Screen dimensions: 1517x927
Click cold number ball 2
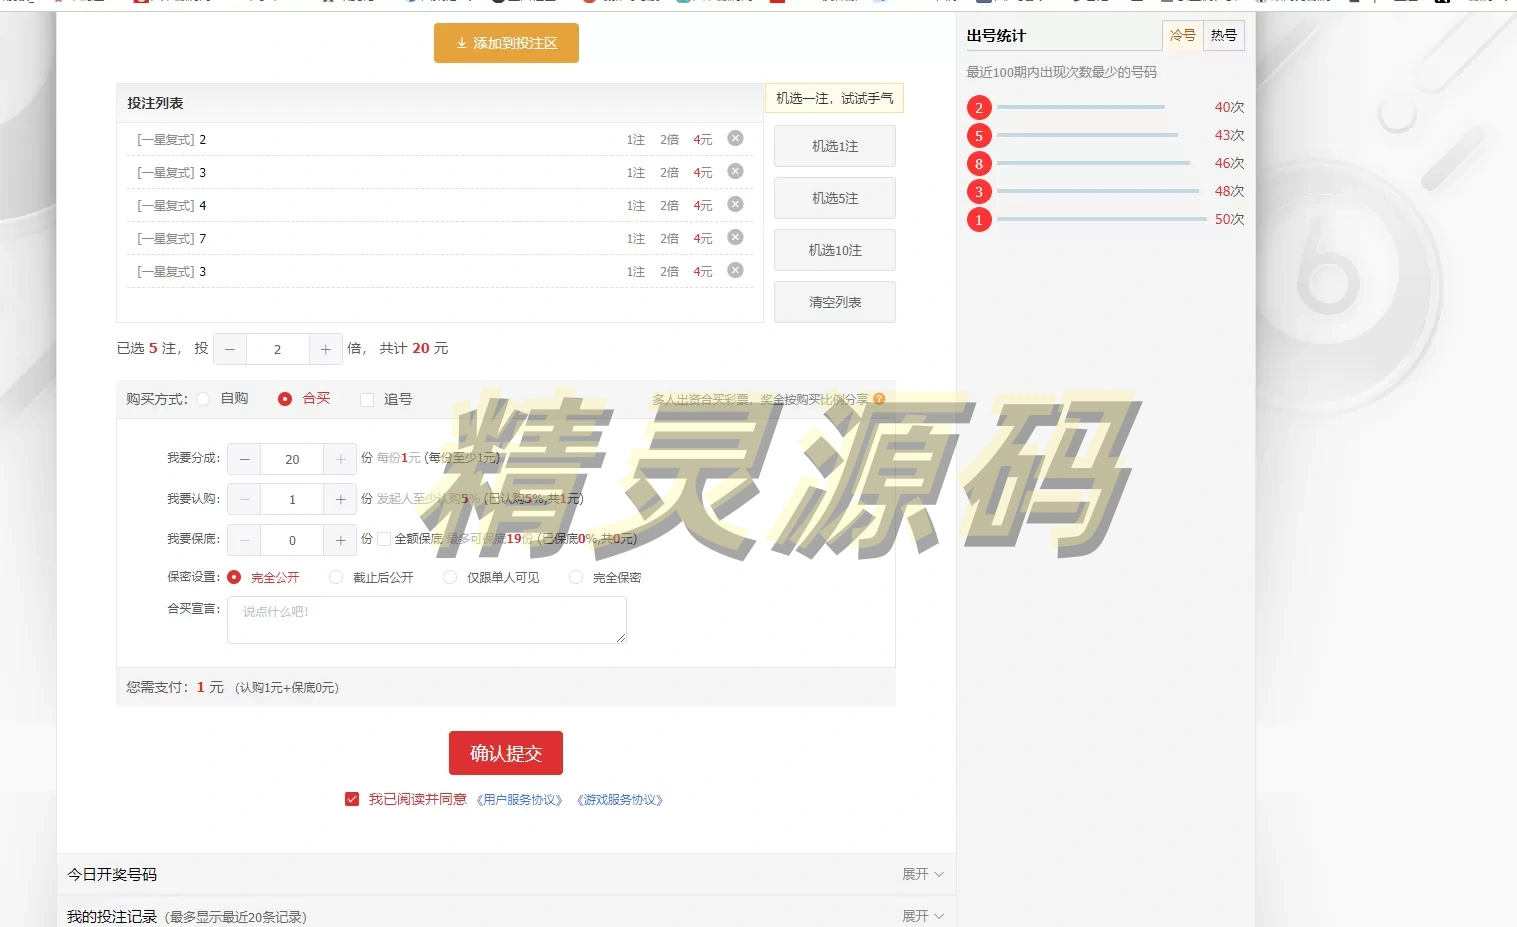pyautogui.click(x=979, y=108)
